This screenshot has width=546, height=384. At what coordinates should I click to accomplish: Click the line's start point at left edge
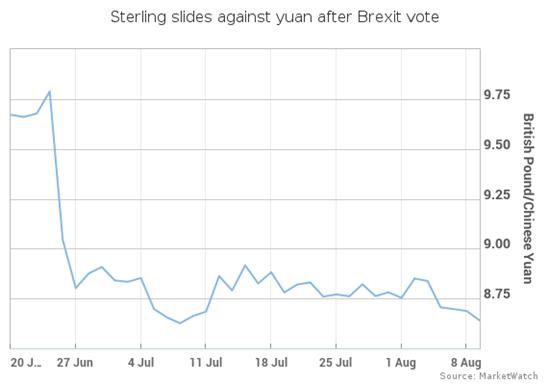[11, 114]
